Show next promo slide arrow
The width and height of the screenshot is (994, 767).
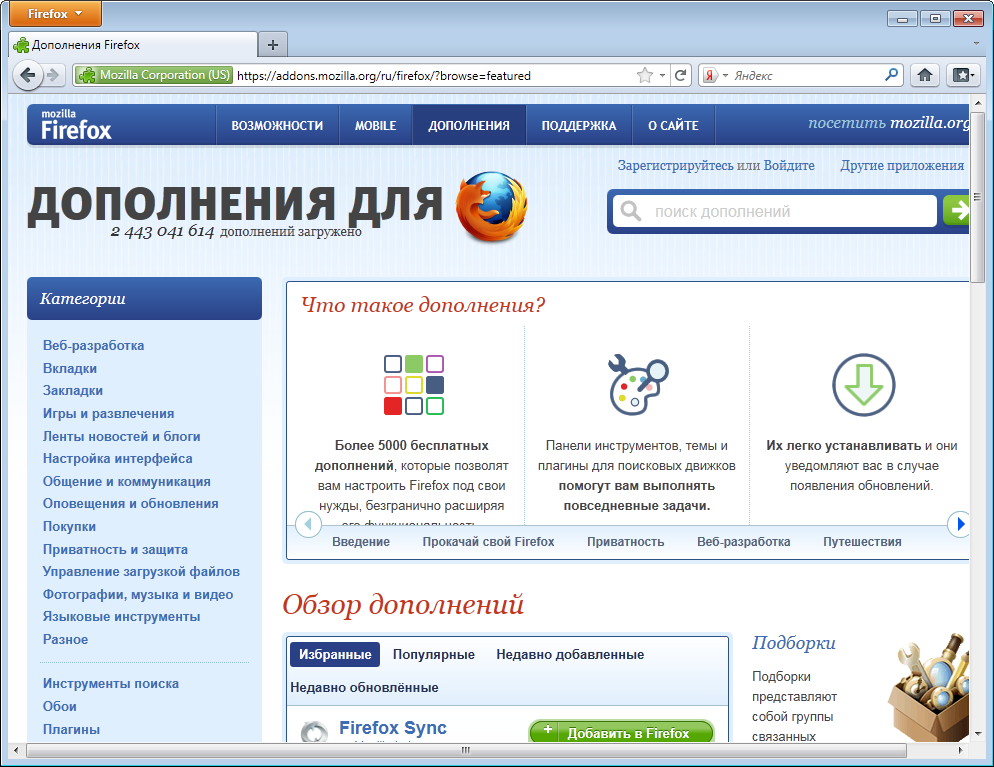pos(959,524)
